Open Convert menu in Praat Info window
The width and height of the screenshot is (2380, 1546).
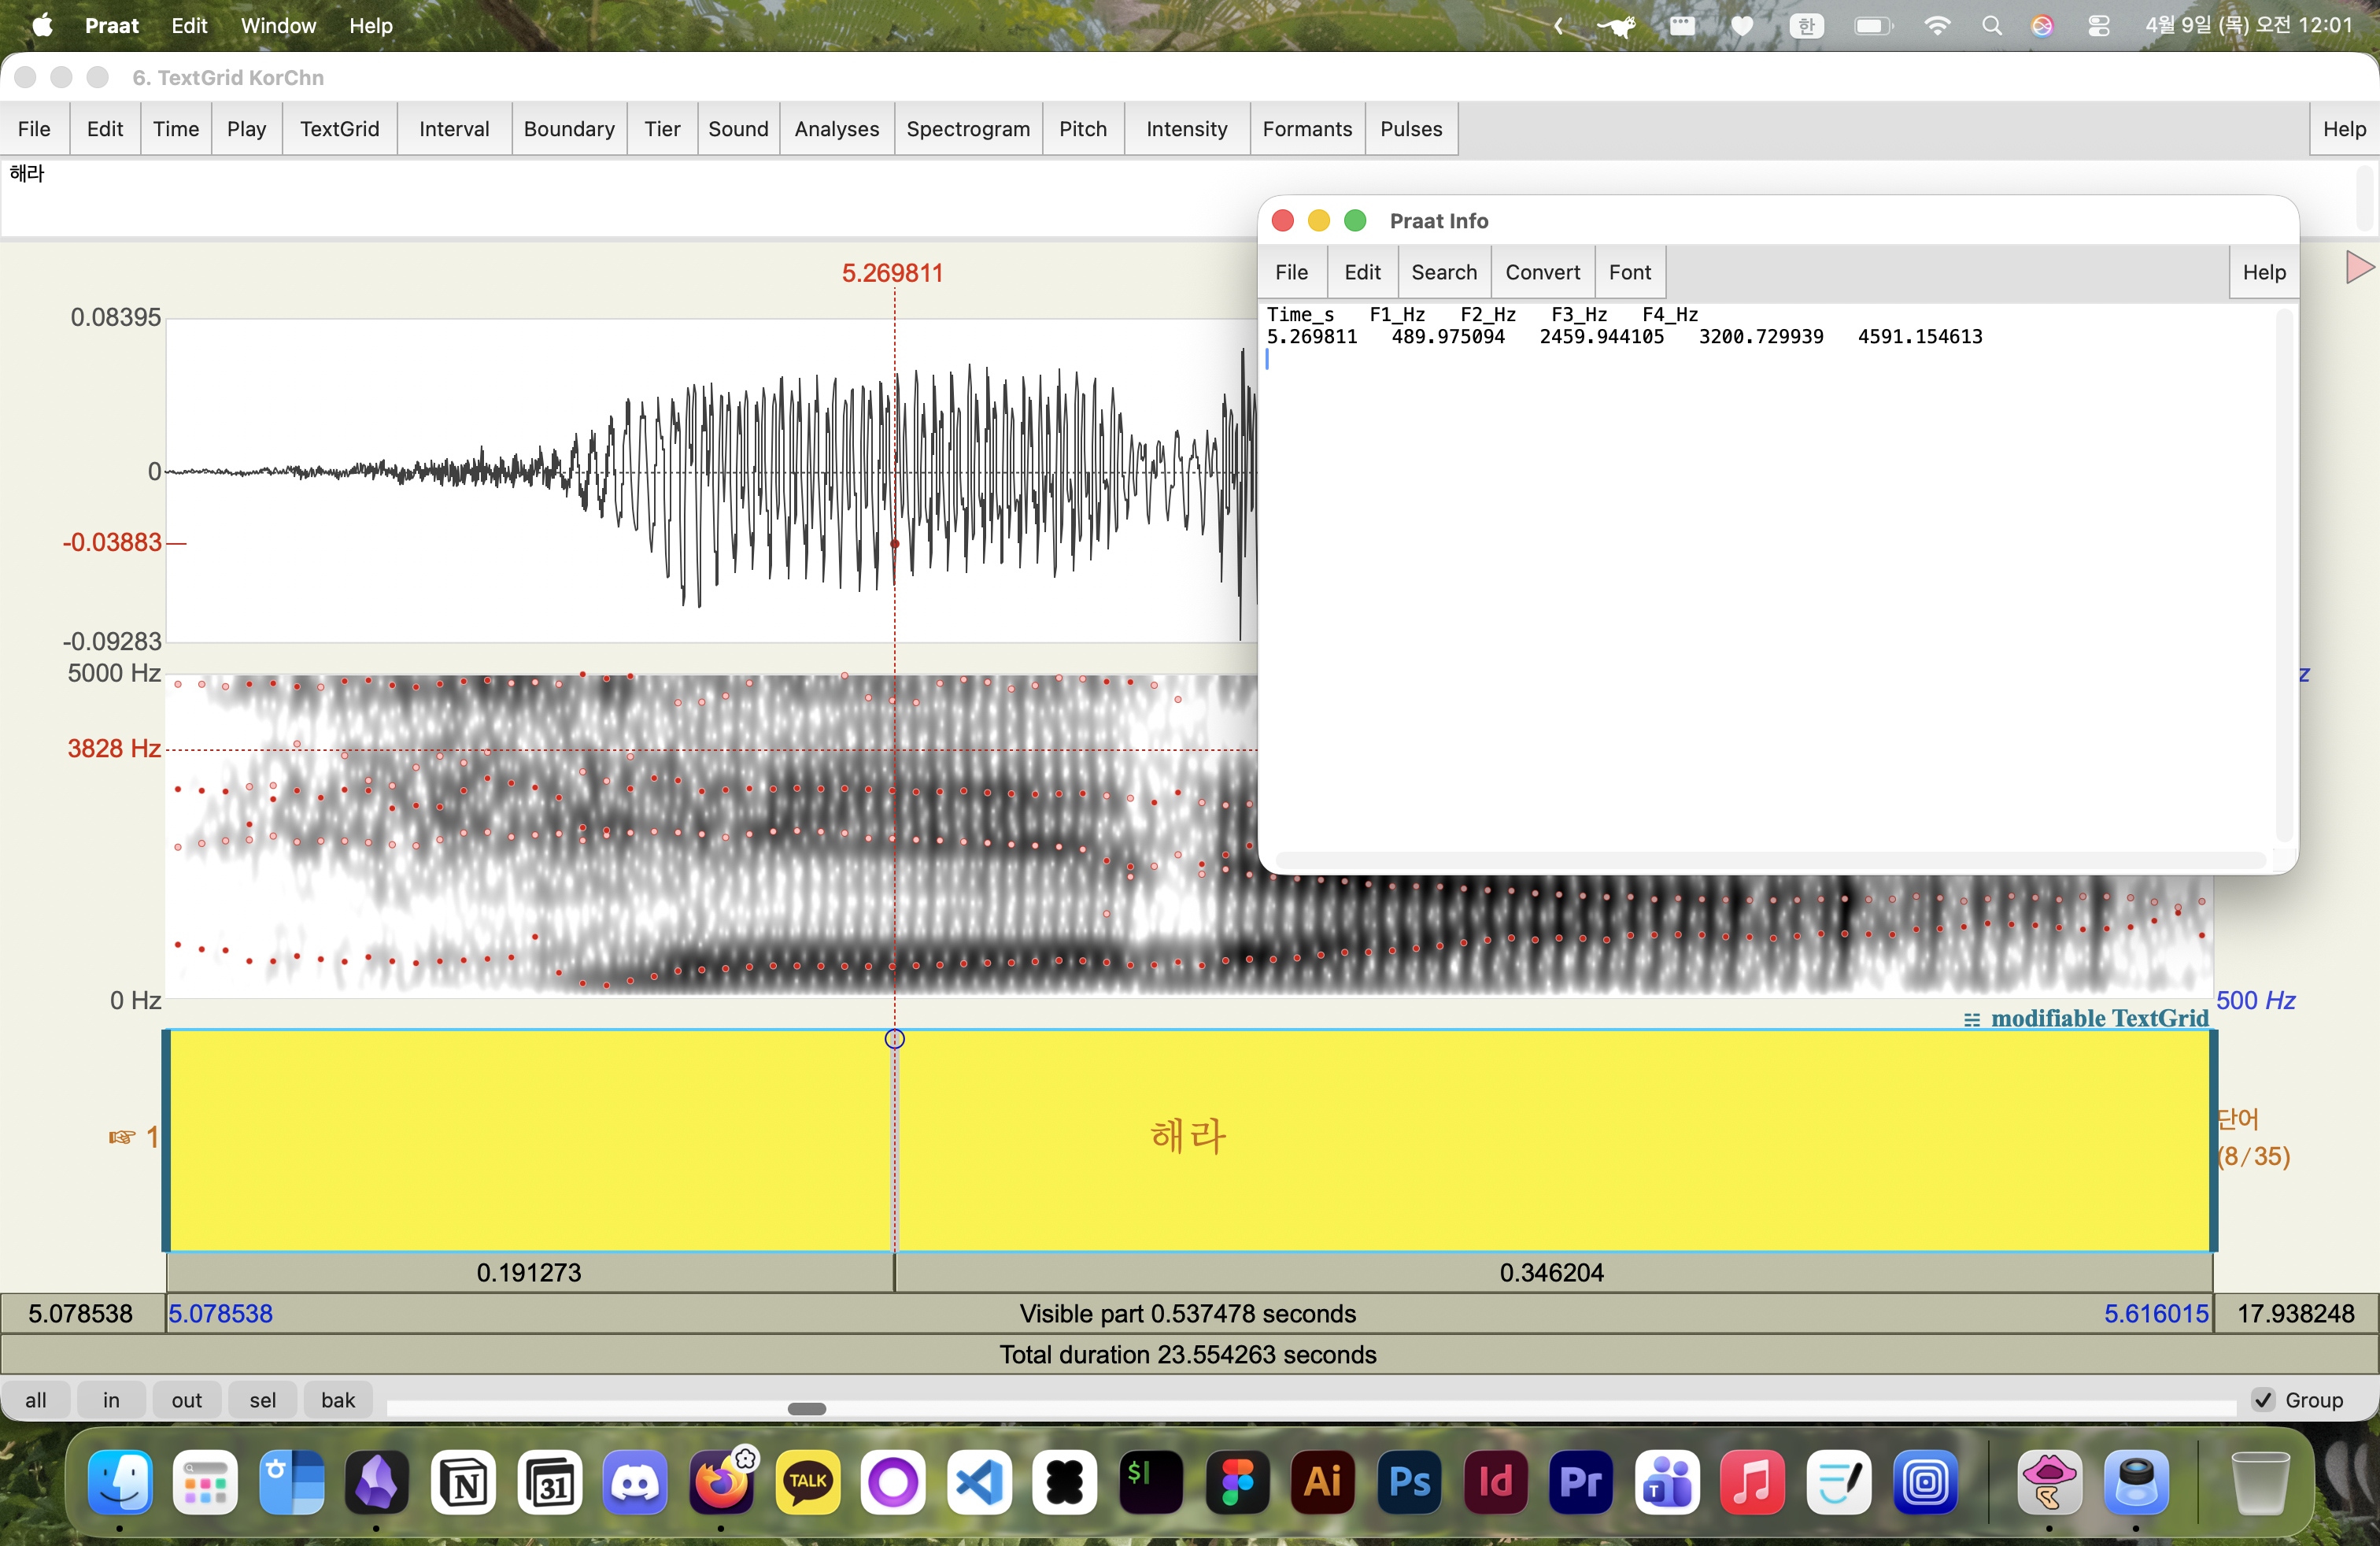(x=1542, y=272)
